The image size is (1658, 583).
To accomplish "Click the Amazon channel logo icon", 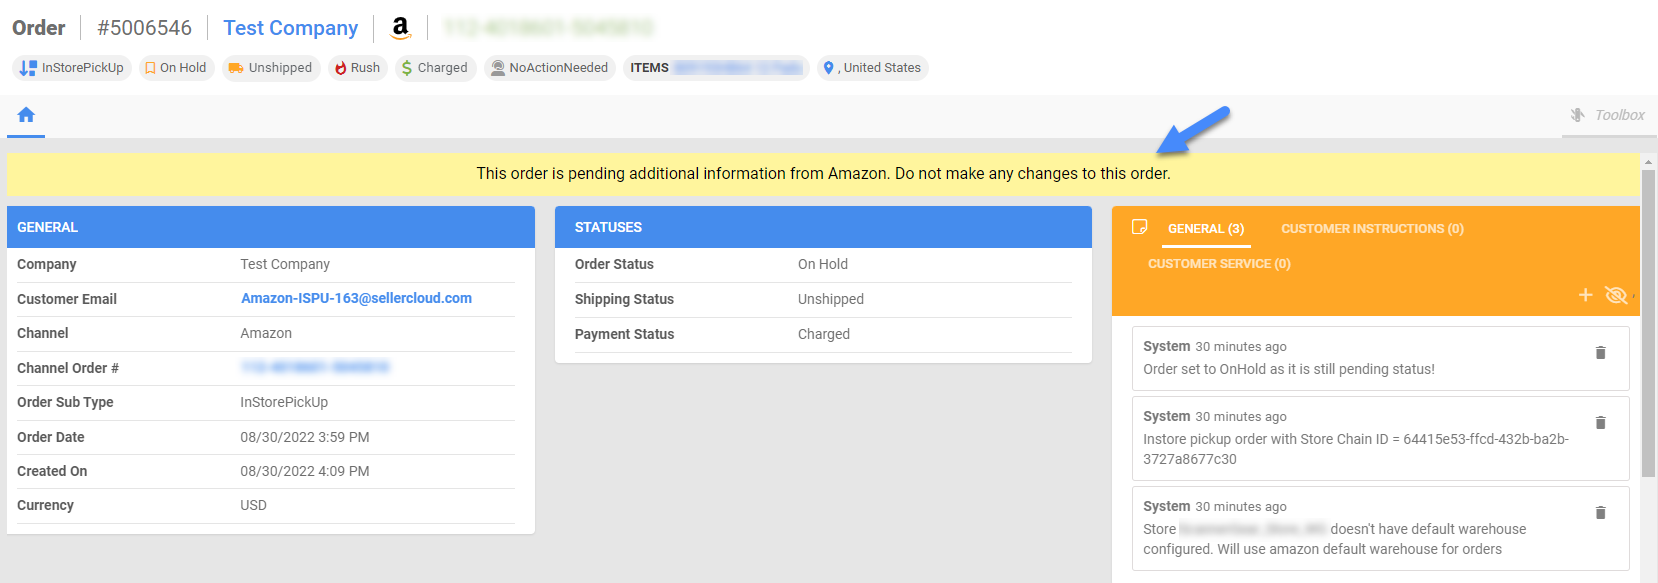I will pyautogui.click(x=401, y=28).
